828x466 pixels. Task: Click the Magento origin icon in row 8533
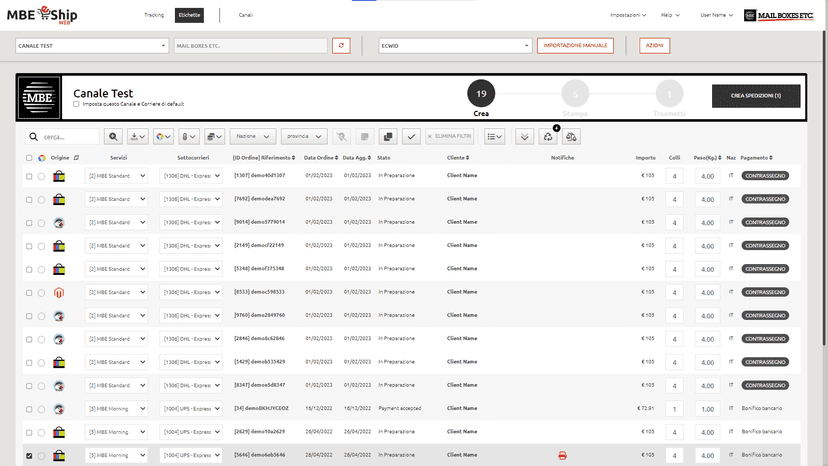[59, 292]
